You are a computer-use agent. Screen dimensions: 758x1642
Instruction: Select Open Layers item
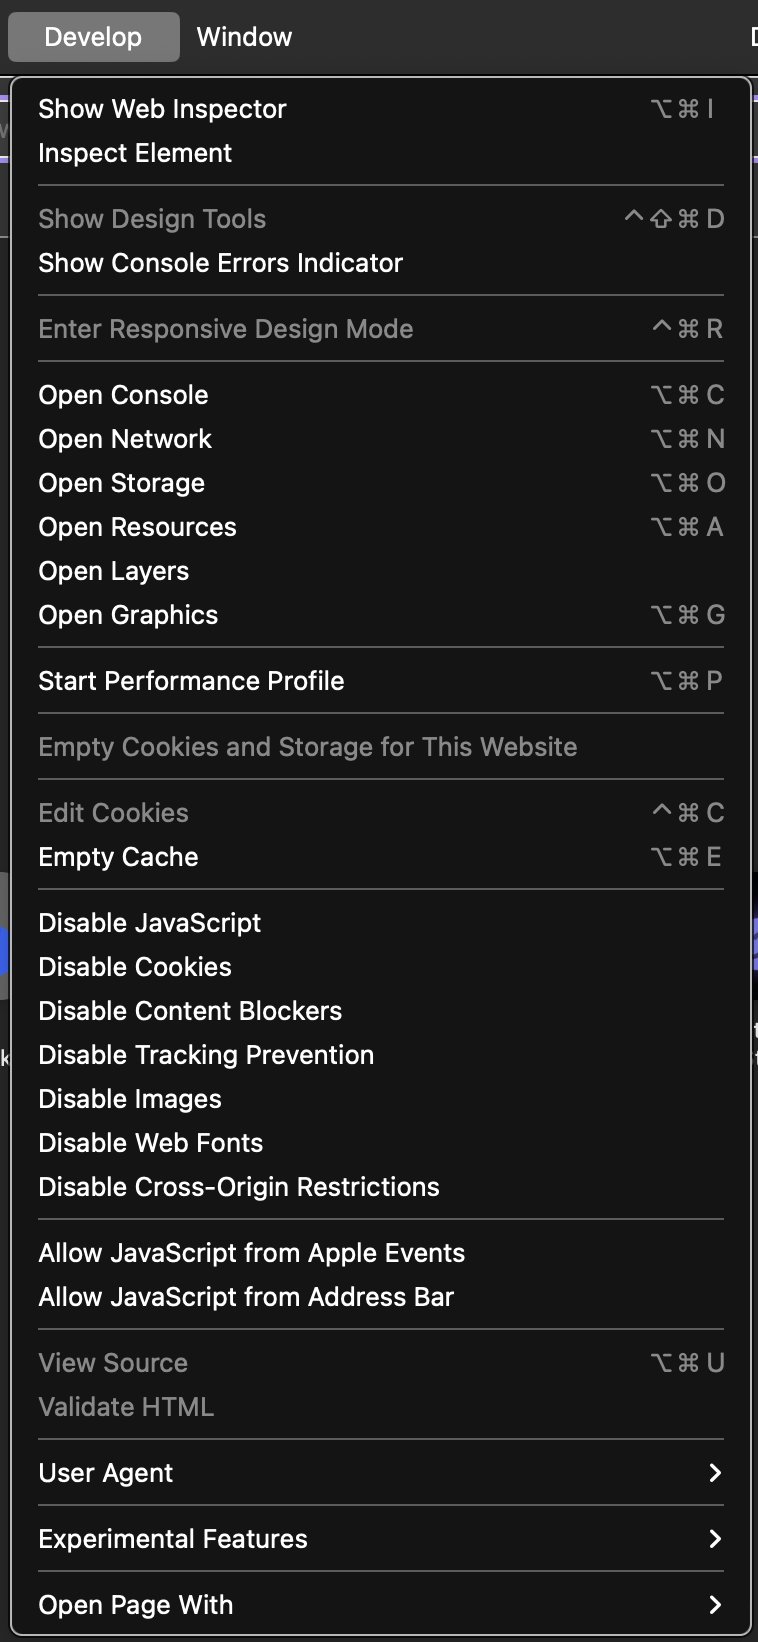113,571
